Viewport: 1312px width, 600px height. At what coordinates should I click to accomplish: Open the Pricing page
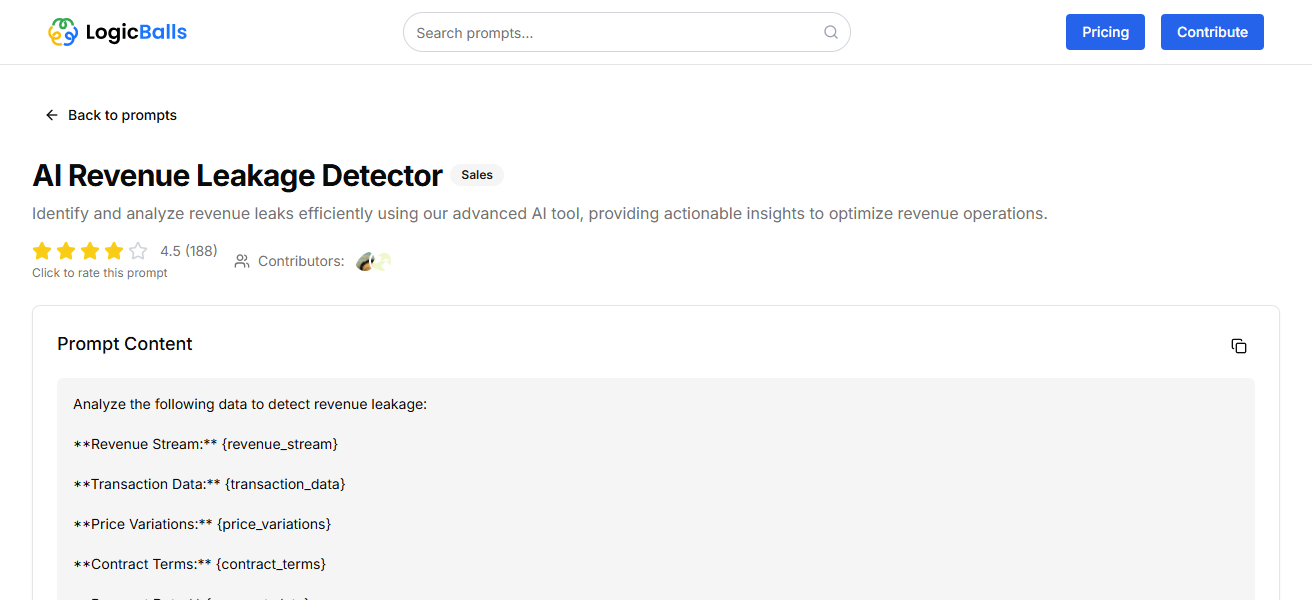tap(1105, 31)
